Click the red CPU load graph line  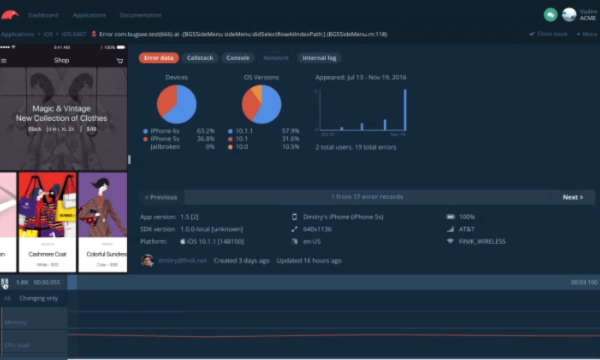point(334,336)
